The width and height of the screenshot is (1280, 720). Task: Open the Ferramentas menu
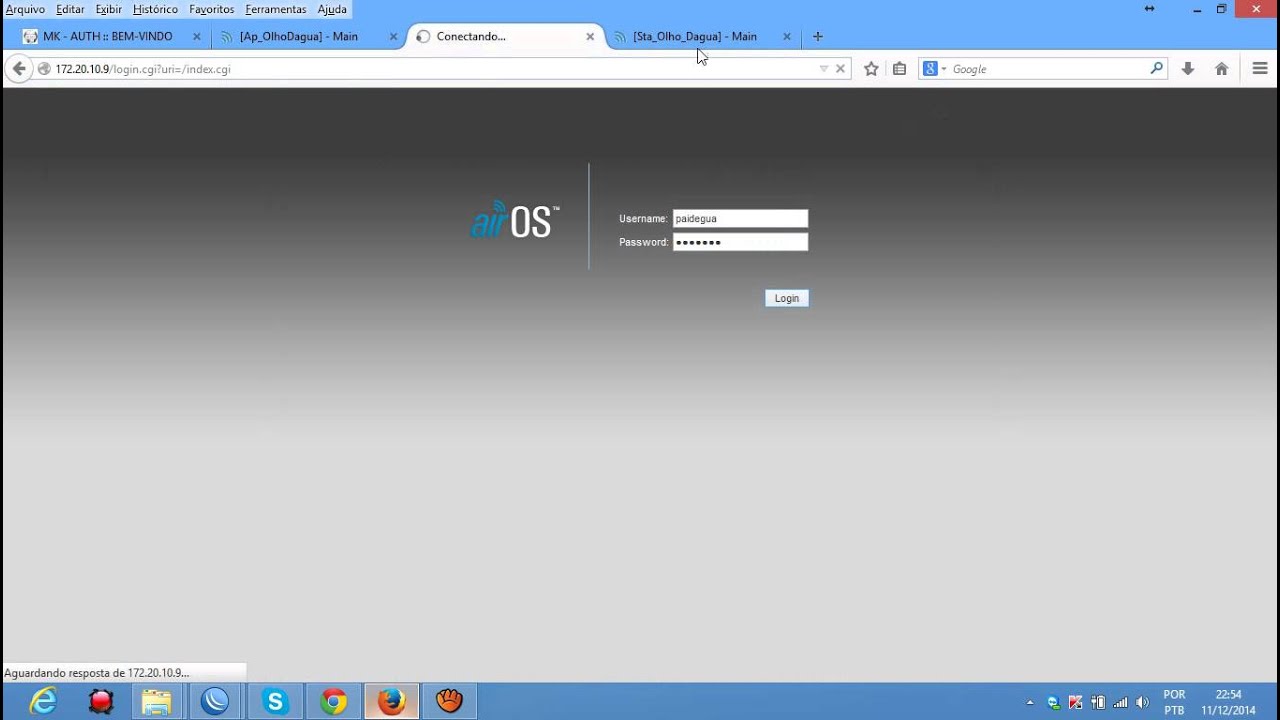(275, 9)
